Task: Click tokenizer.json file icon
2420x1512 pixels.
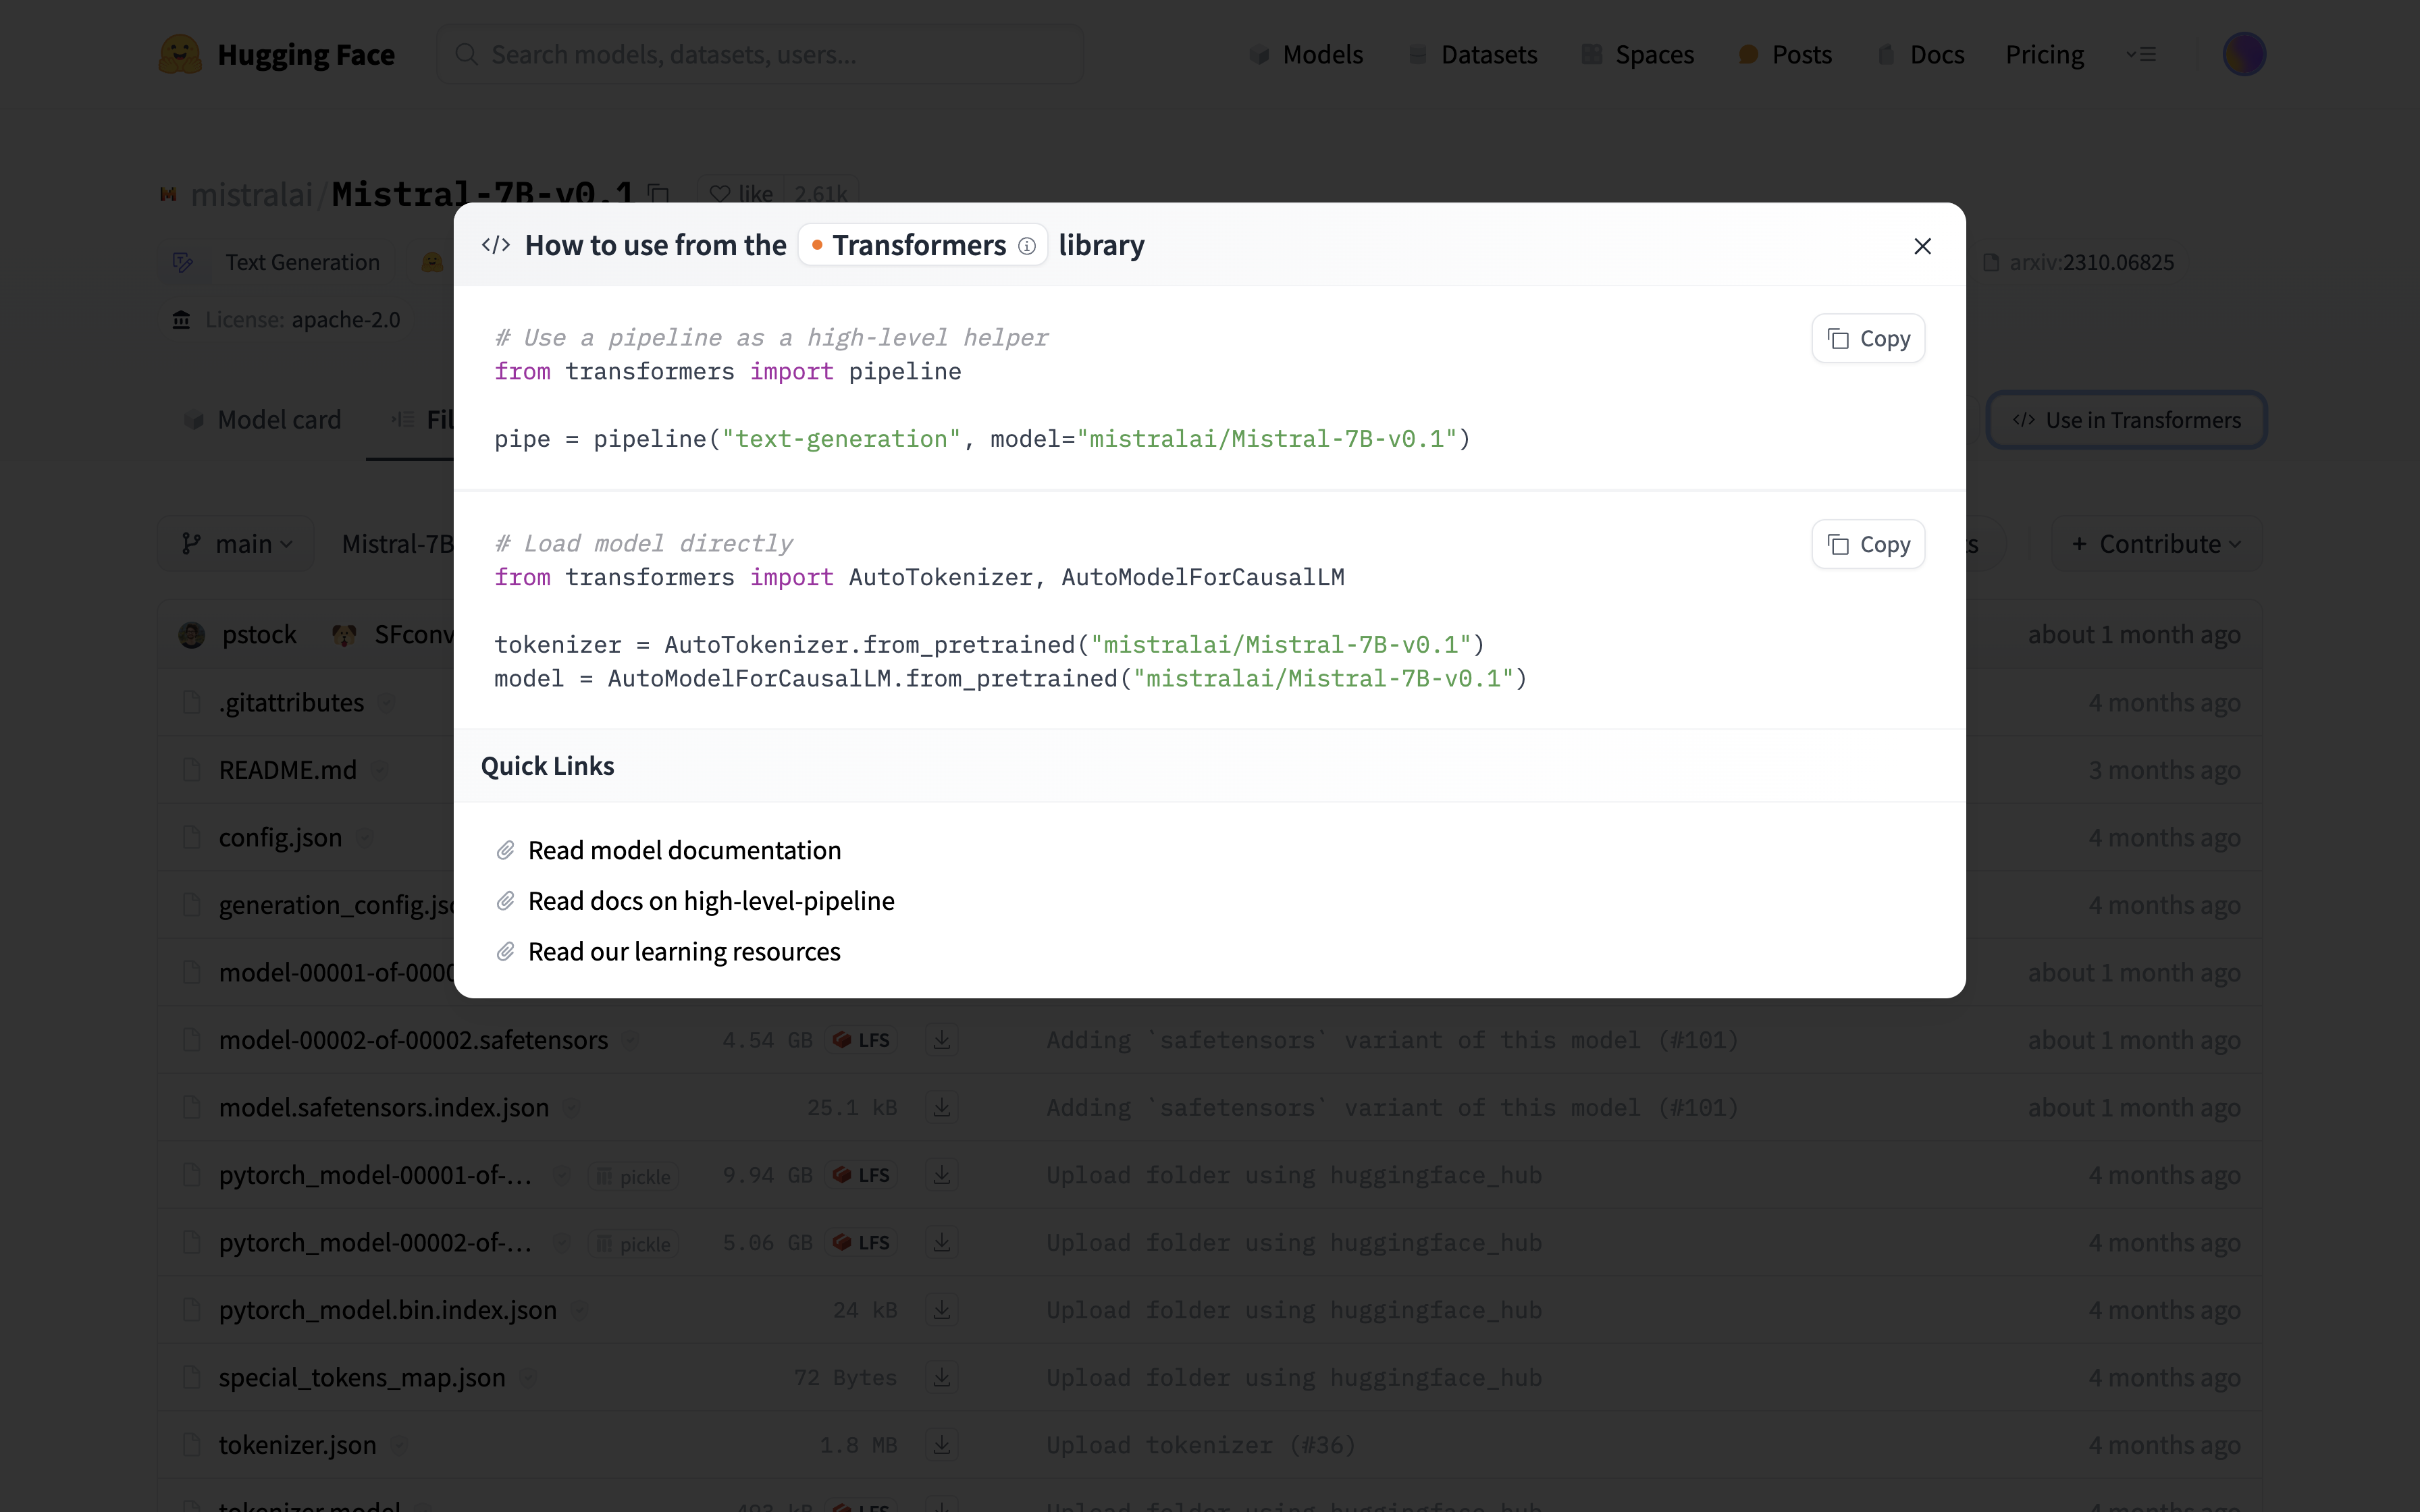Action: pyautogui.click(x=192, y=1445)
